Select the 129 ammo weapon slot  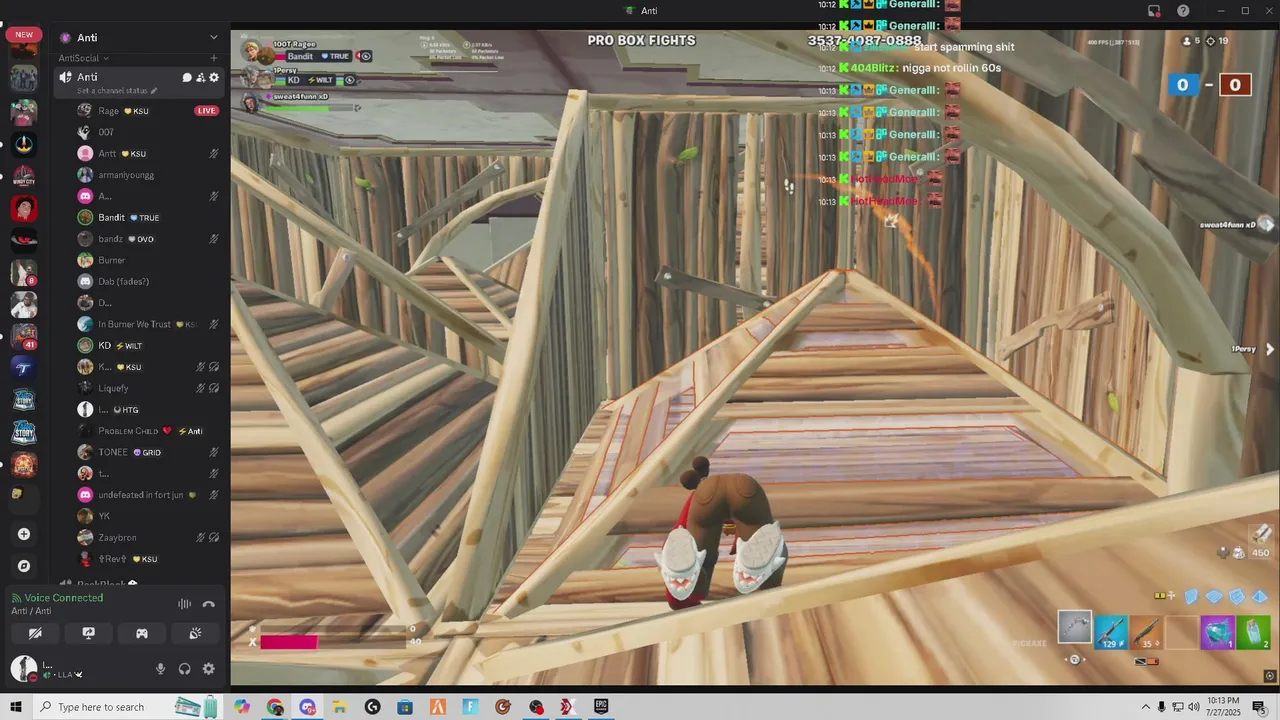tap(1111, 632)
